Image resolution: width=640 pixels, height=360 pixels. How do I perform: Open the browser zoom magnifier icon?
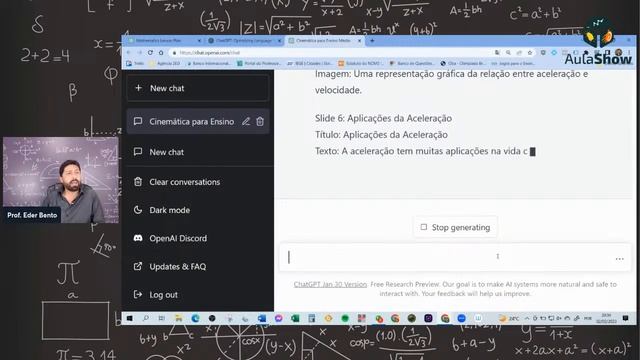point(508,53)
